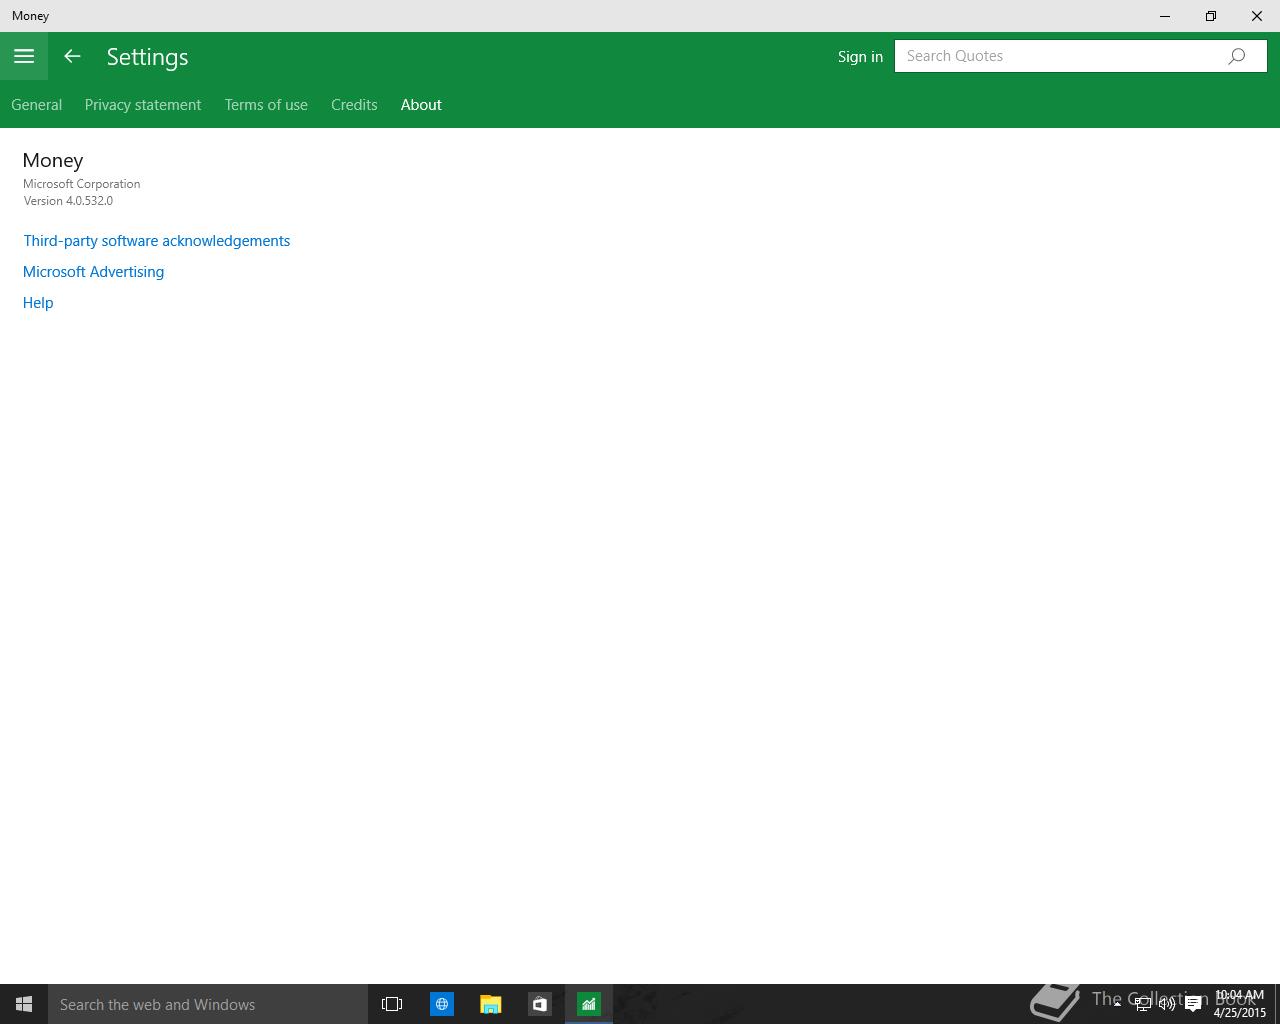This screenshot has height=1024, width=1280.
Task: Close the Money window
Action: point(1257,16)
